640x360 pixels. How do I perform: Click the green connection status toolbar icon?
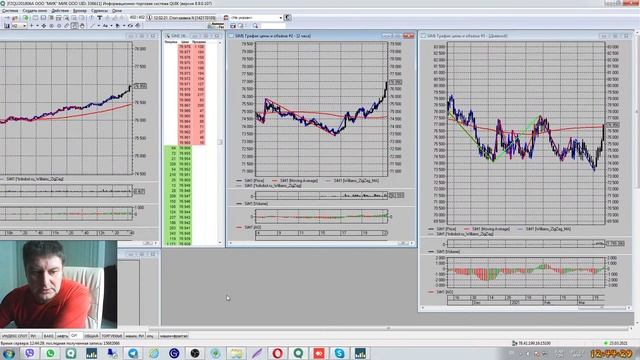[x=26, y=18]
